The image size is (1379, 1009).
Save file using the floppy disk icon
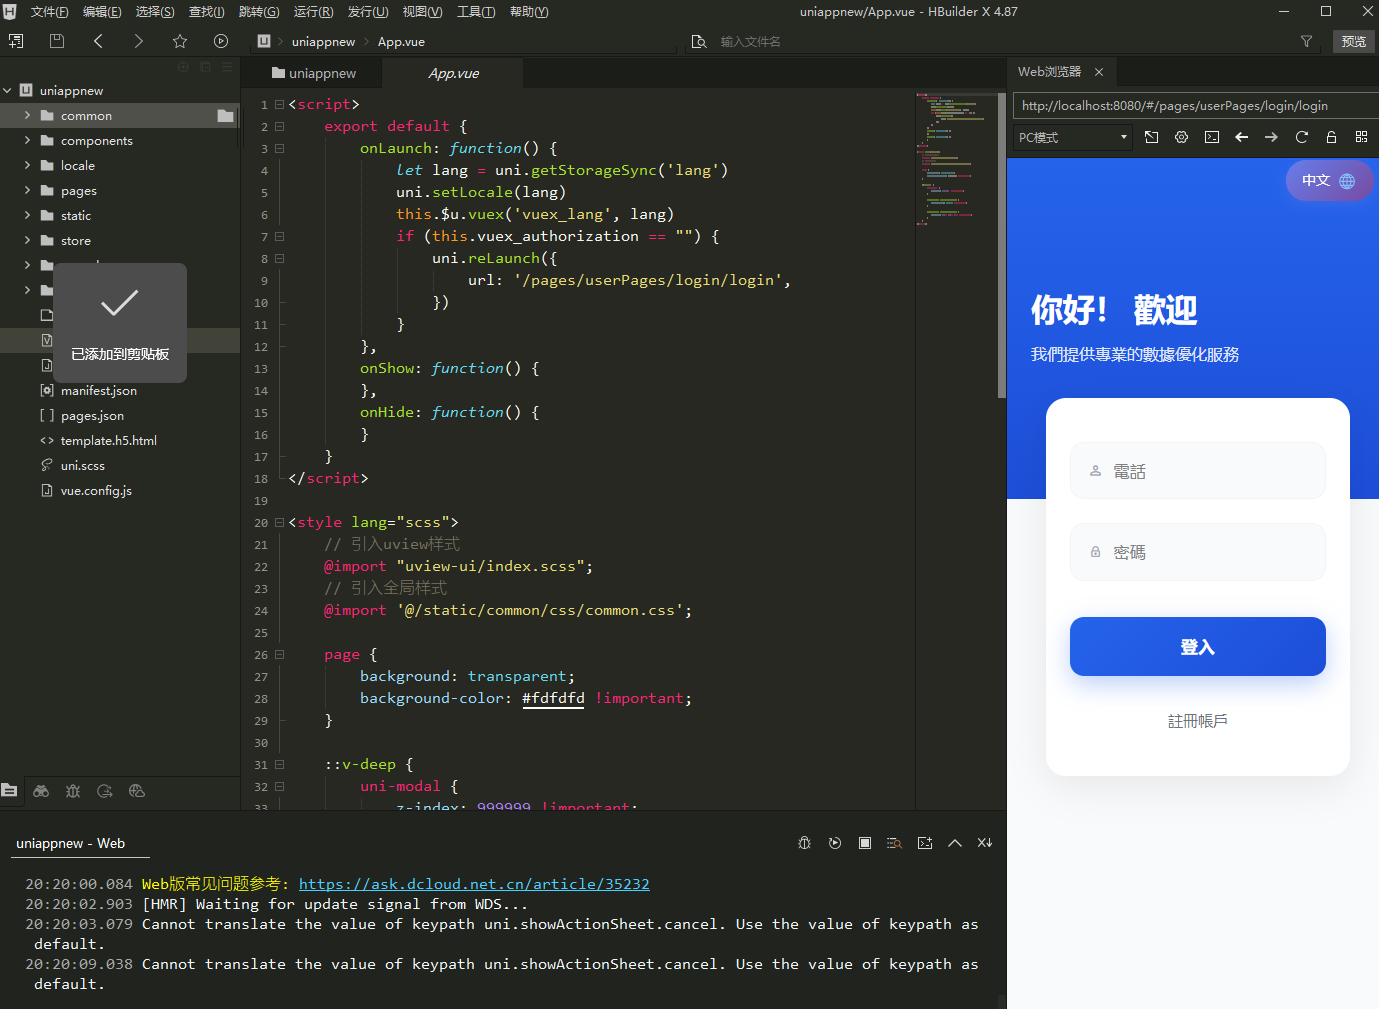(x=57, y=41)
